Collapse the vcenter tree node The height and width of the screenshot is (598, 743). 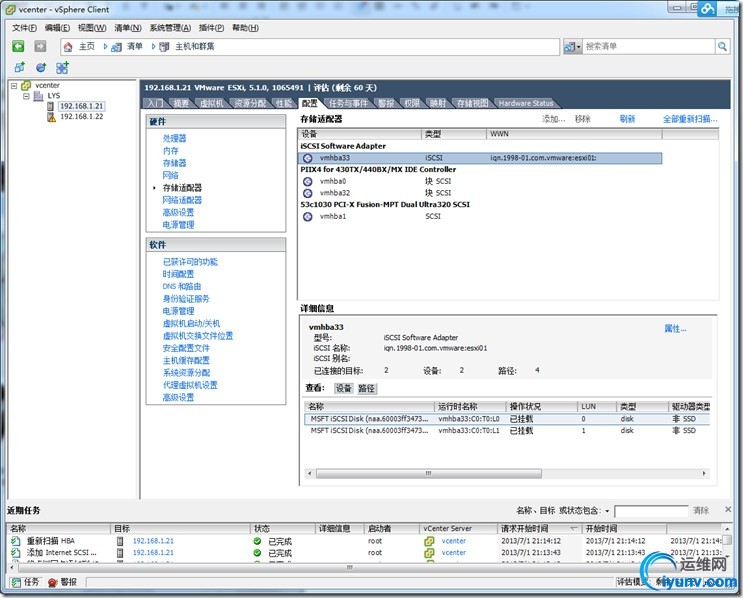pos(14,86)
